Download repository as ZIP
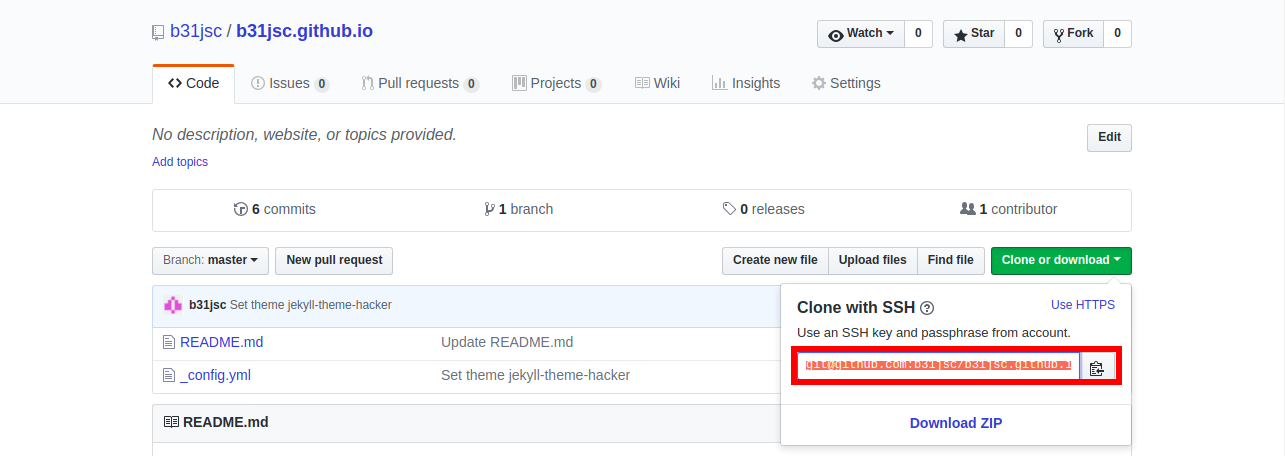The image size is (1285, 456). pos(956,423)
